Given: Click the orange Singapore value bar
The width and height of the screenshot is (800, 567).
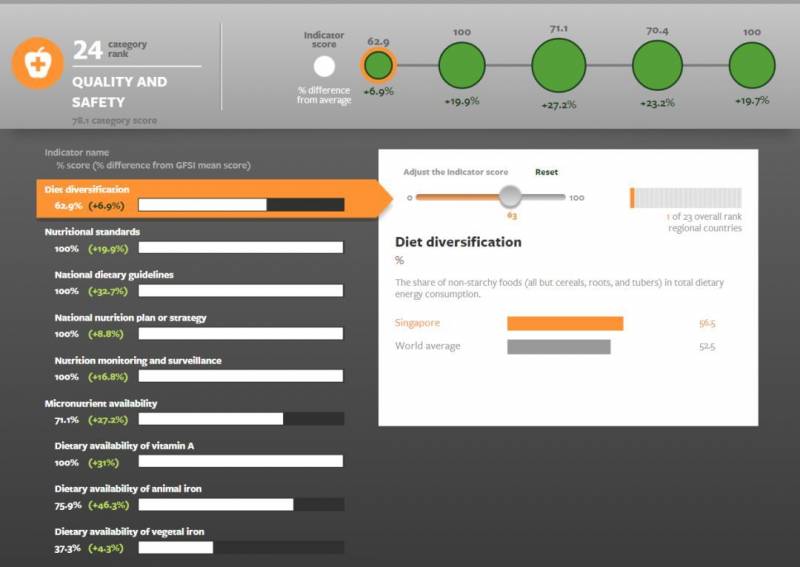Looking at the screenshot, I should pos(565,323).
